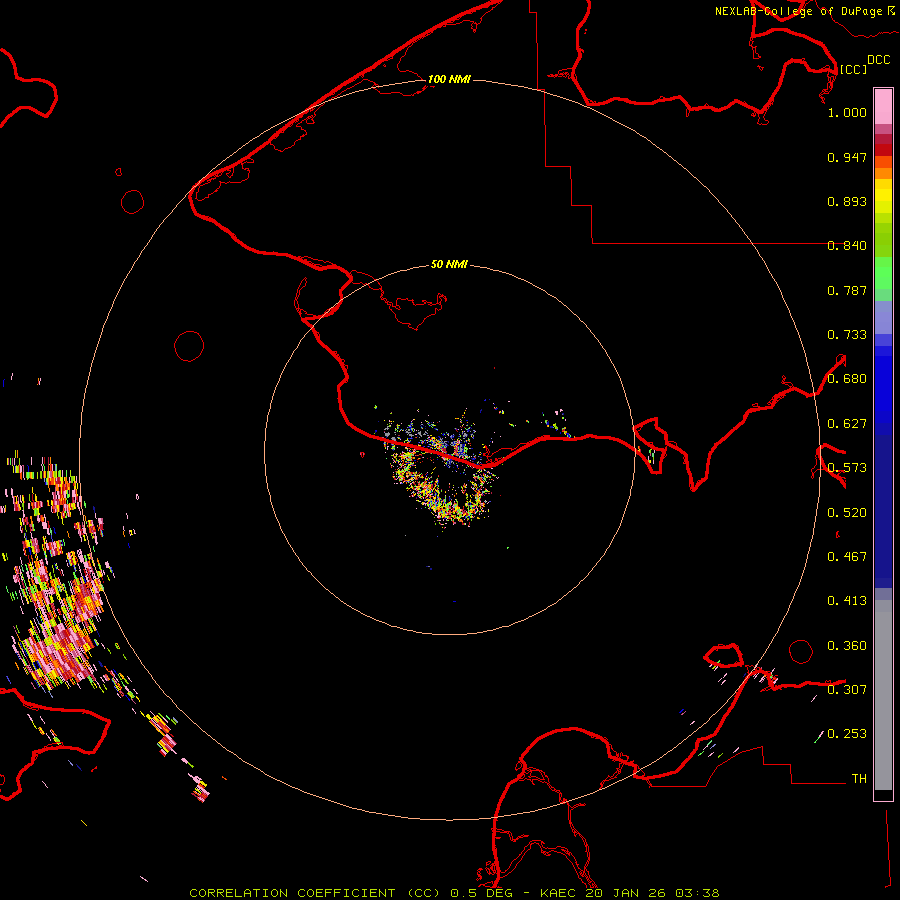Click the 0.840 scale value
This screenshot has height=900, width=900.
pyautogui.click(x=846, y=246)
